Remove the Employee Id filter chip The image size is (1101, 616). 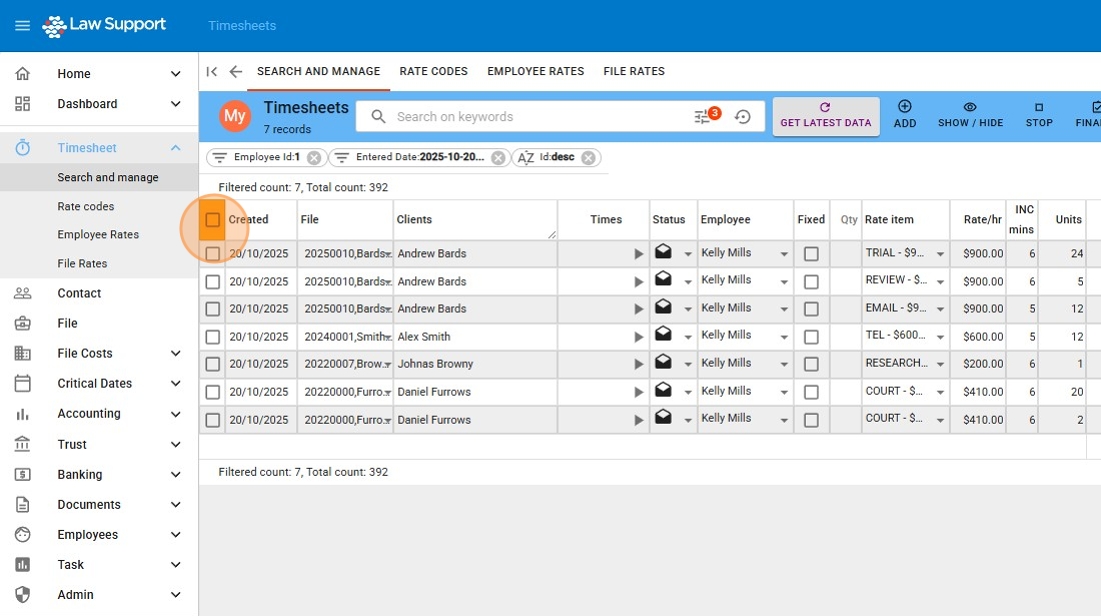(314, 158)
